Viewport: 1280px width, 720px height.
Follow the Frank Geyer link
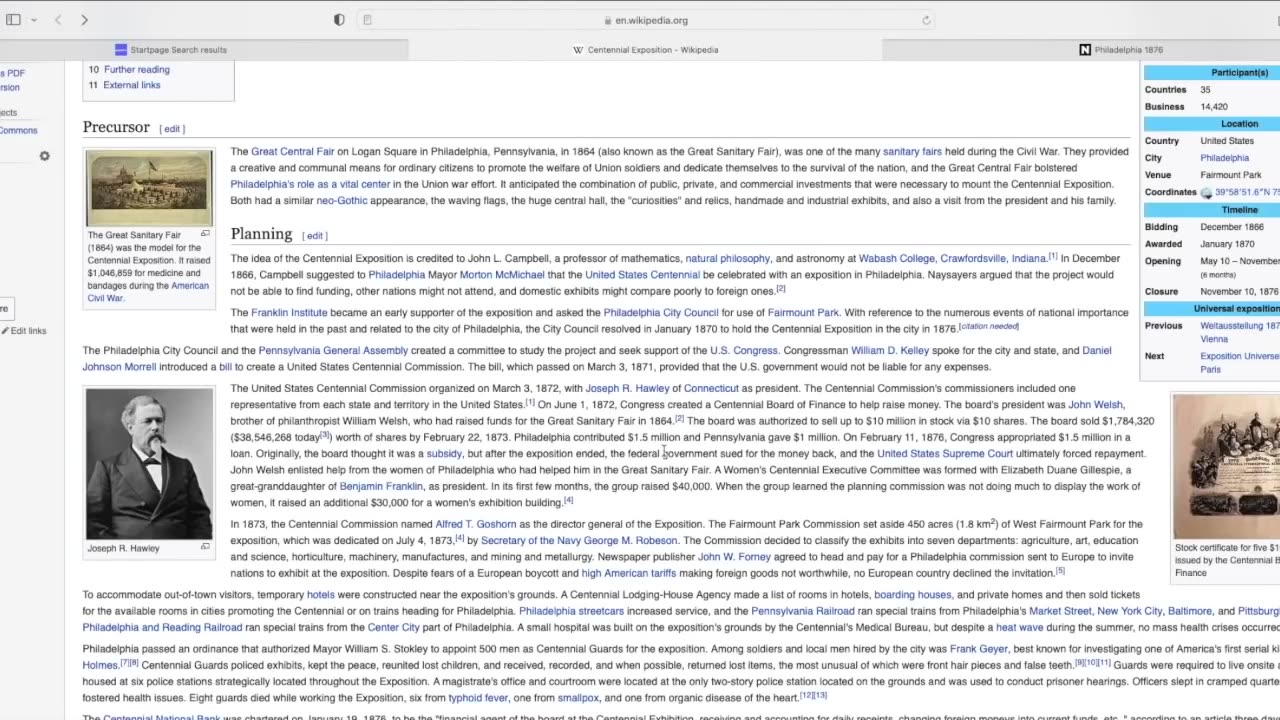coord(979,650)
